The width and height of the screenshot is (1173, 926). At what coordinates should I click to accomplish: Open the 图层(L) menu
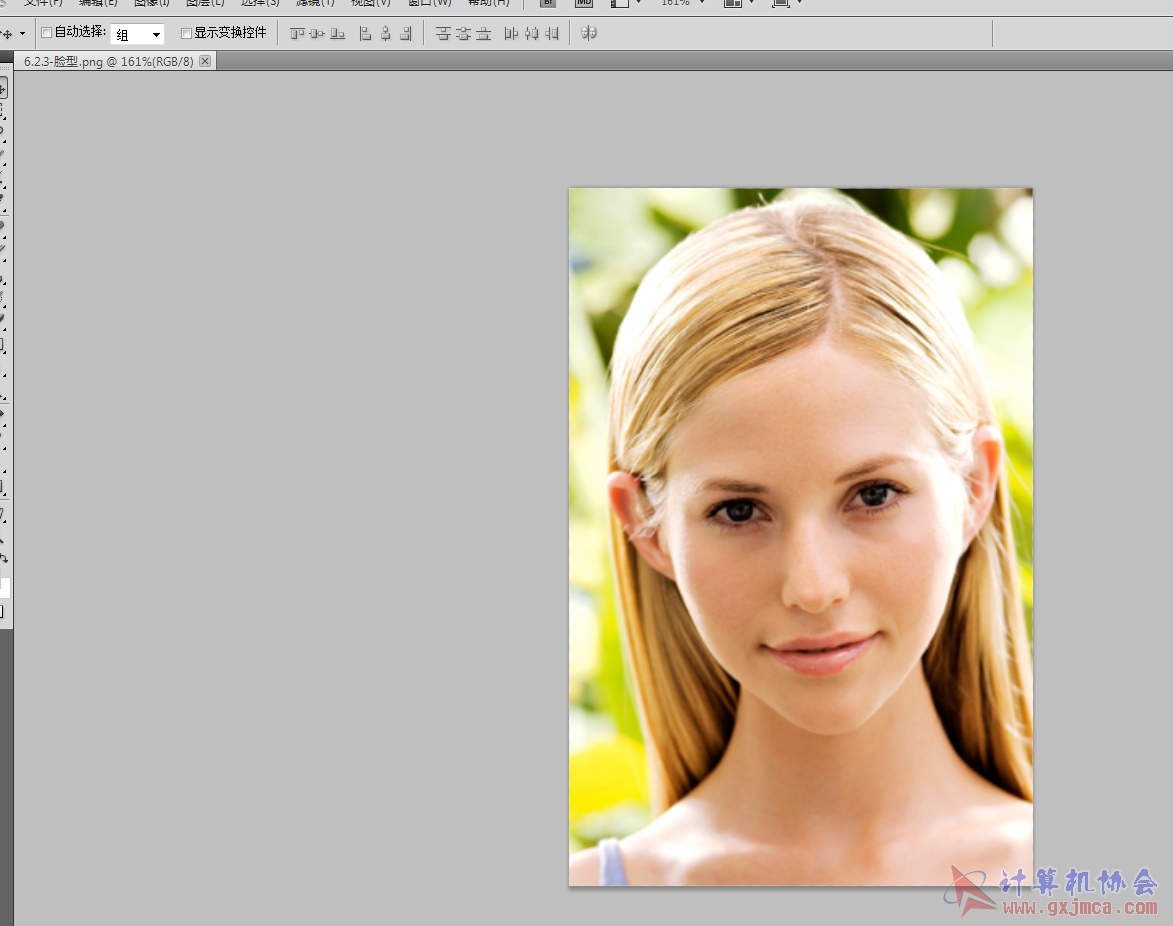click(x=205, y=3)
